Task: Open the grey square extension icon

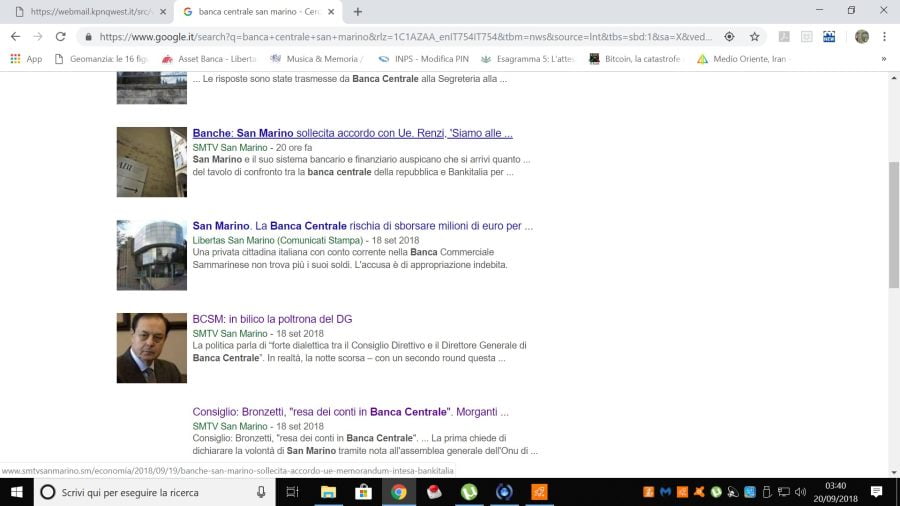Action: tap(806, 37)
